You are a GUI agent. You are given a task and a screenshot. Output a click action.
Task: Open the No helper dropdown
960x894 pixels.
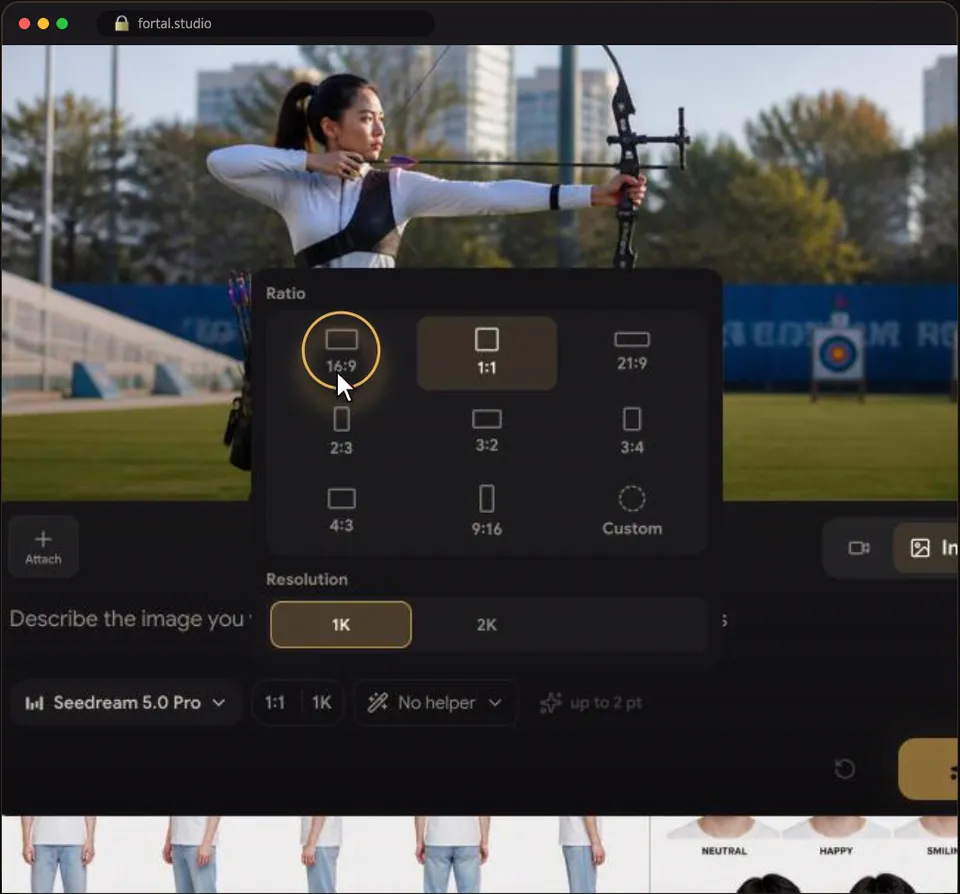436,702
